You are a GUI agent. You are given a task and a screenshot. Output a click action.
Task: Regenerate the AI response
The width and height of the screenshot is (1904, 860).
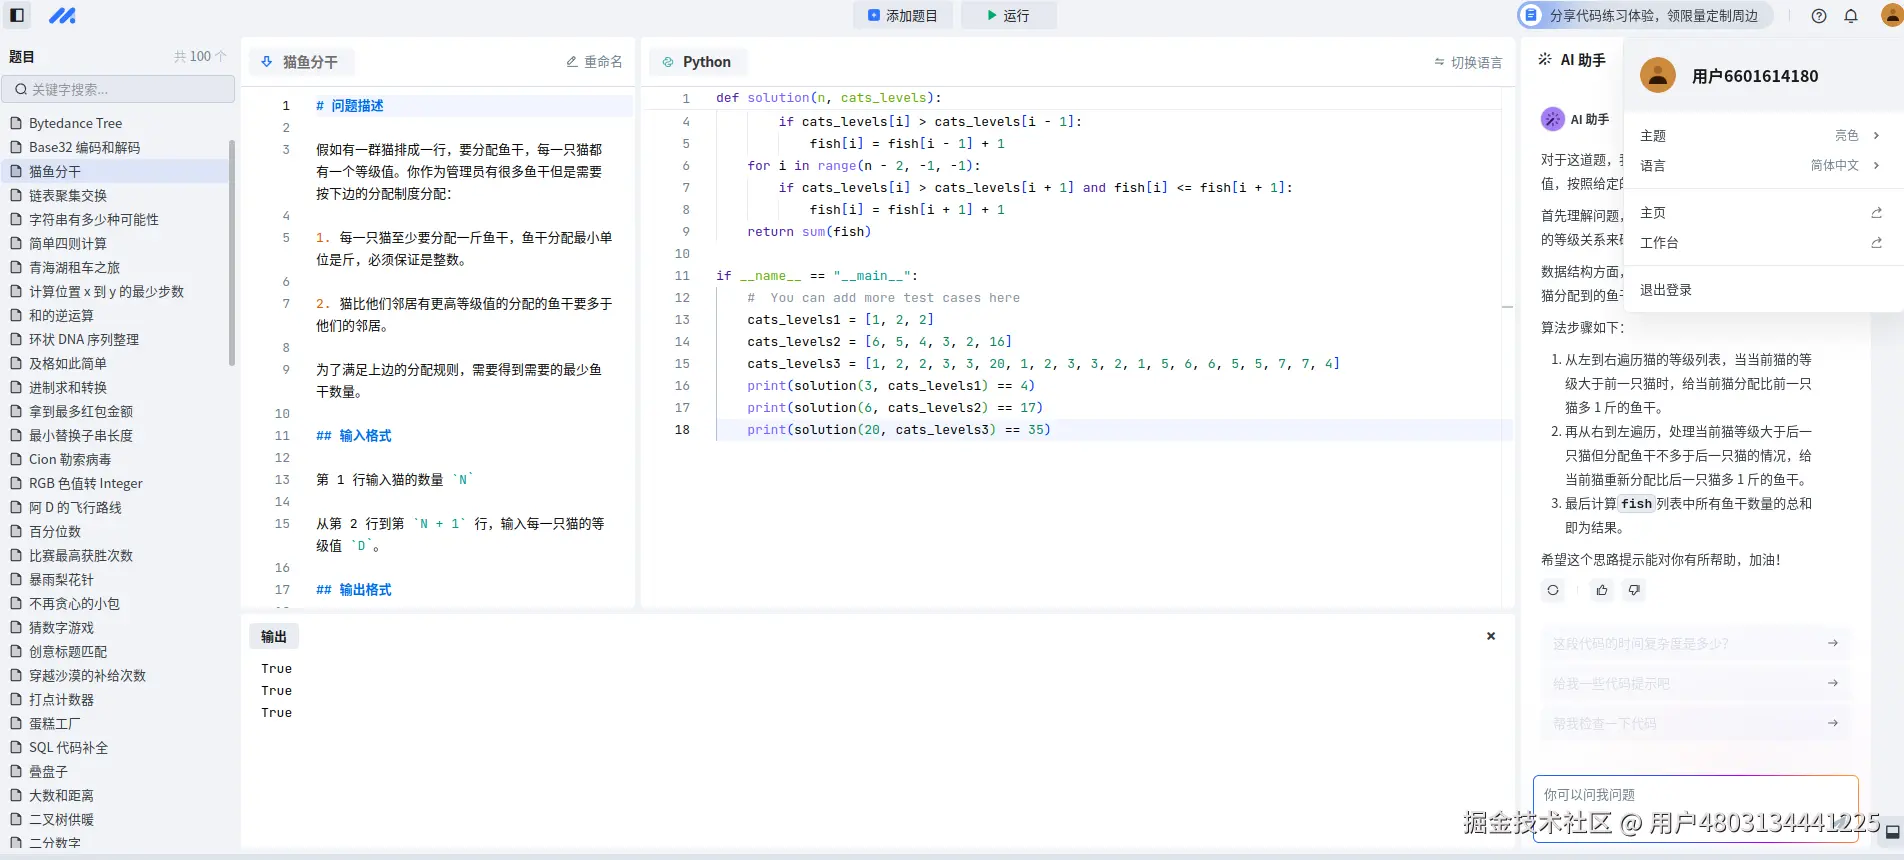tap(1553, 590)
